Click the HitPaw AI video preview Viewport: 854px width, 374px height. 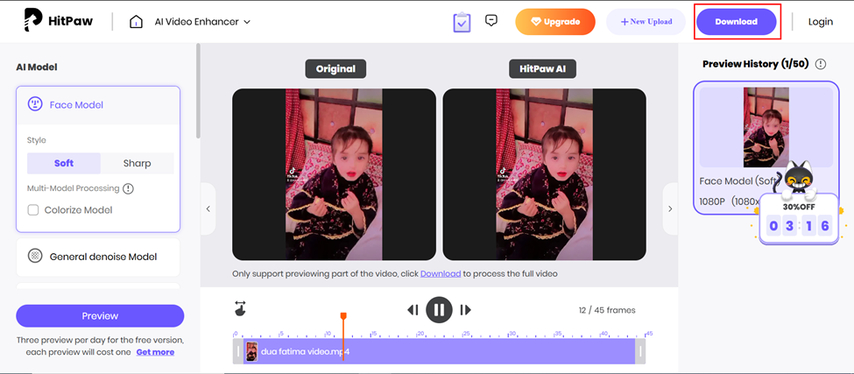pyautogui.click(x=544, y=174)
